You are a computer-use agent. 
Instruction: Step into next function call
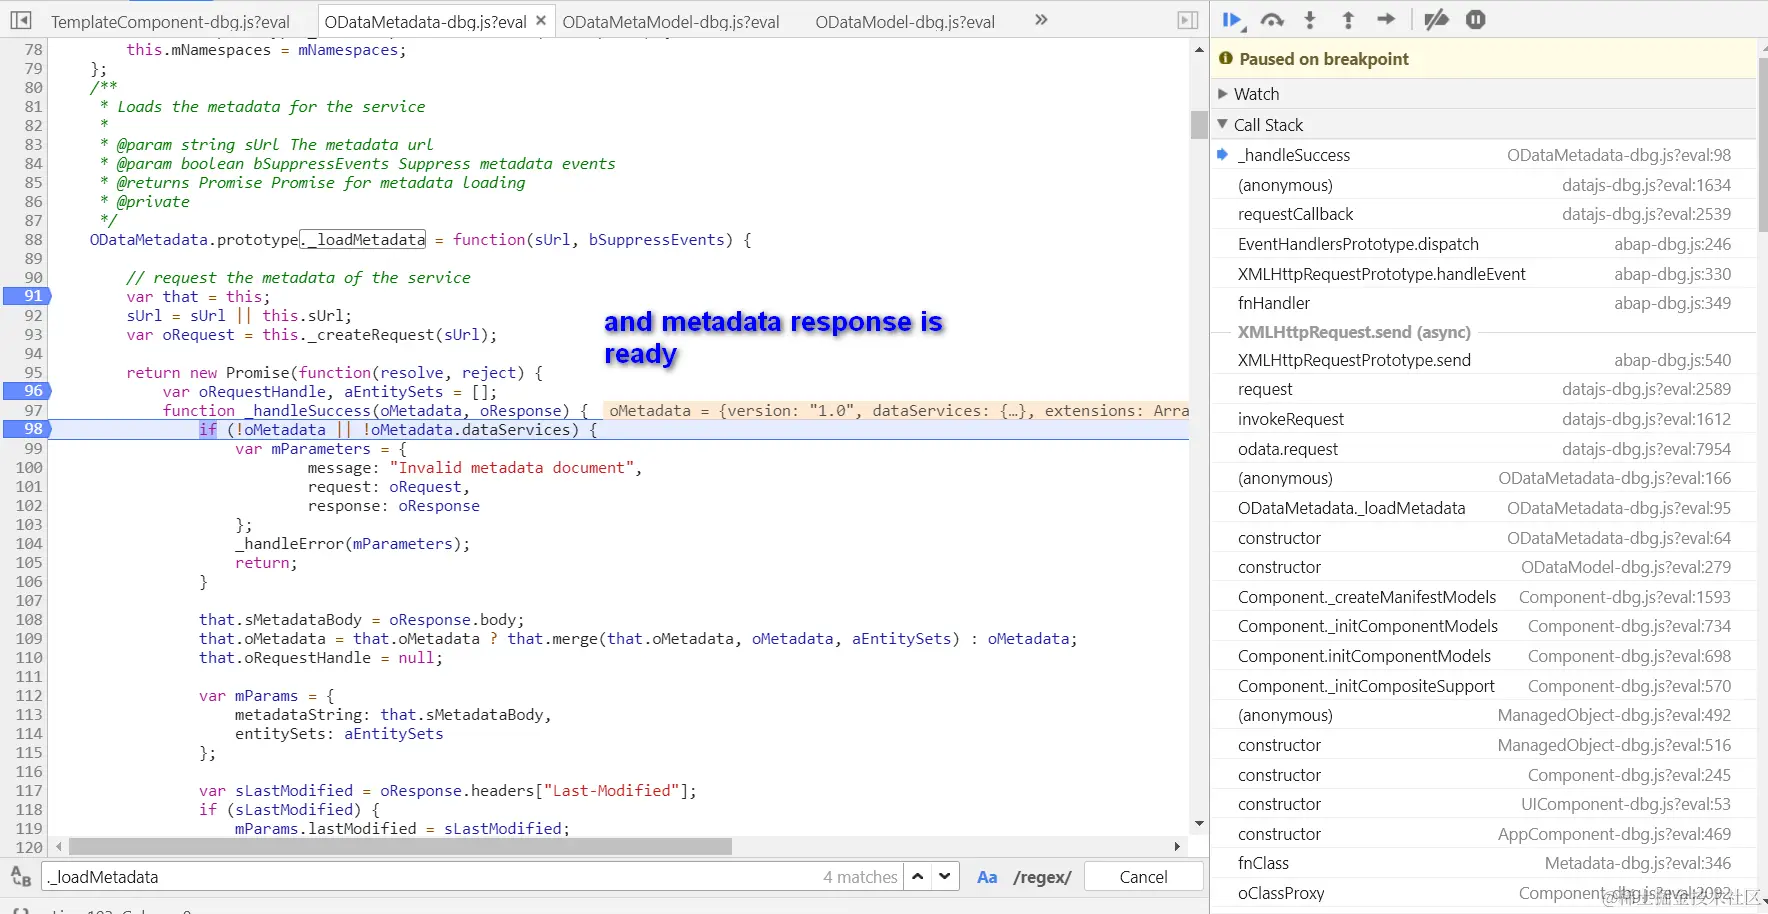click(1310, 20)
